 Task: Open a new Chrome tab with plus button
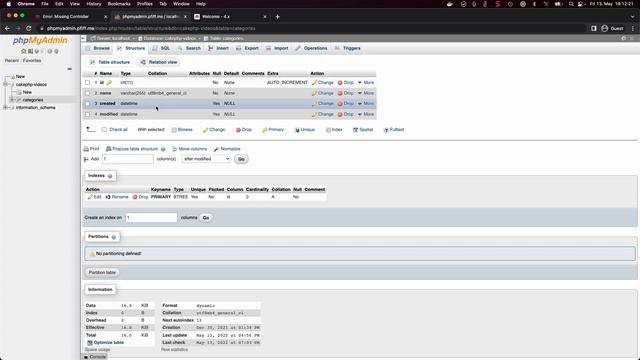click(x=278, y=16)
